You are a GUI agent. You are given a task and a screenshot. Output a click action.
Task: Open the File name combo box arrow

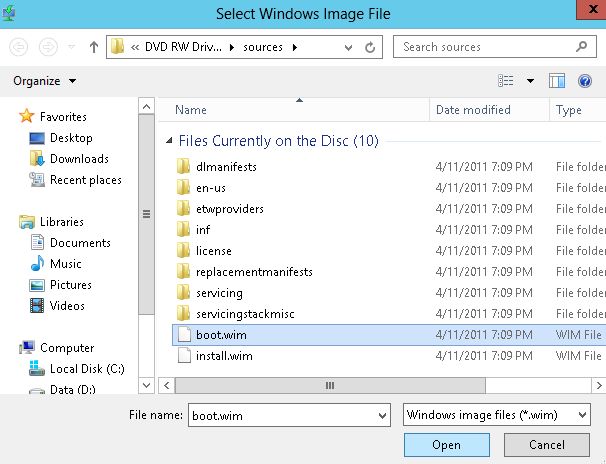(381, 414)
